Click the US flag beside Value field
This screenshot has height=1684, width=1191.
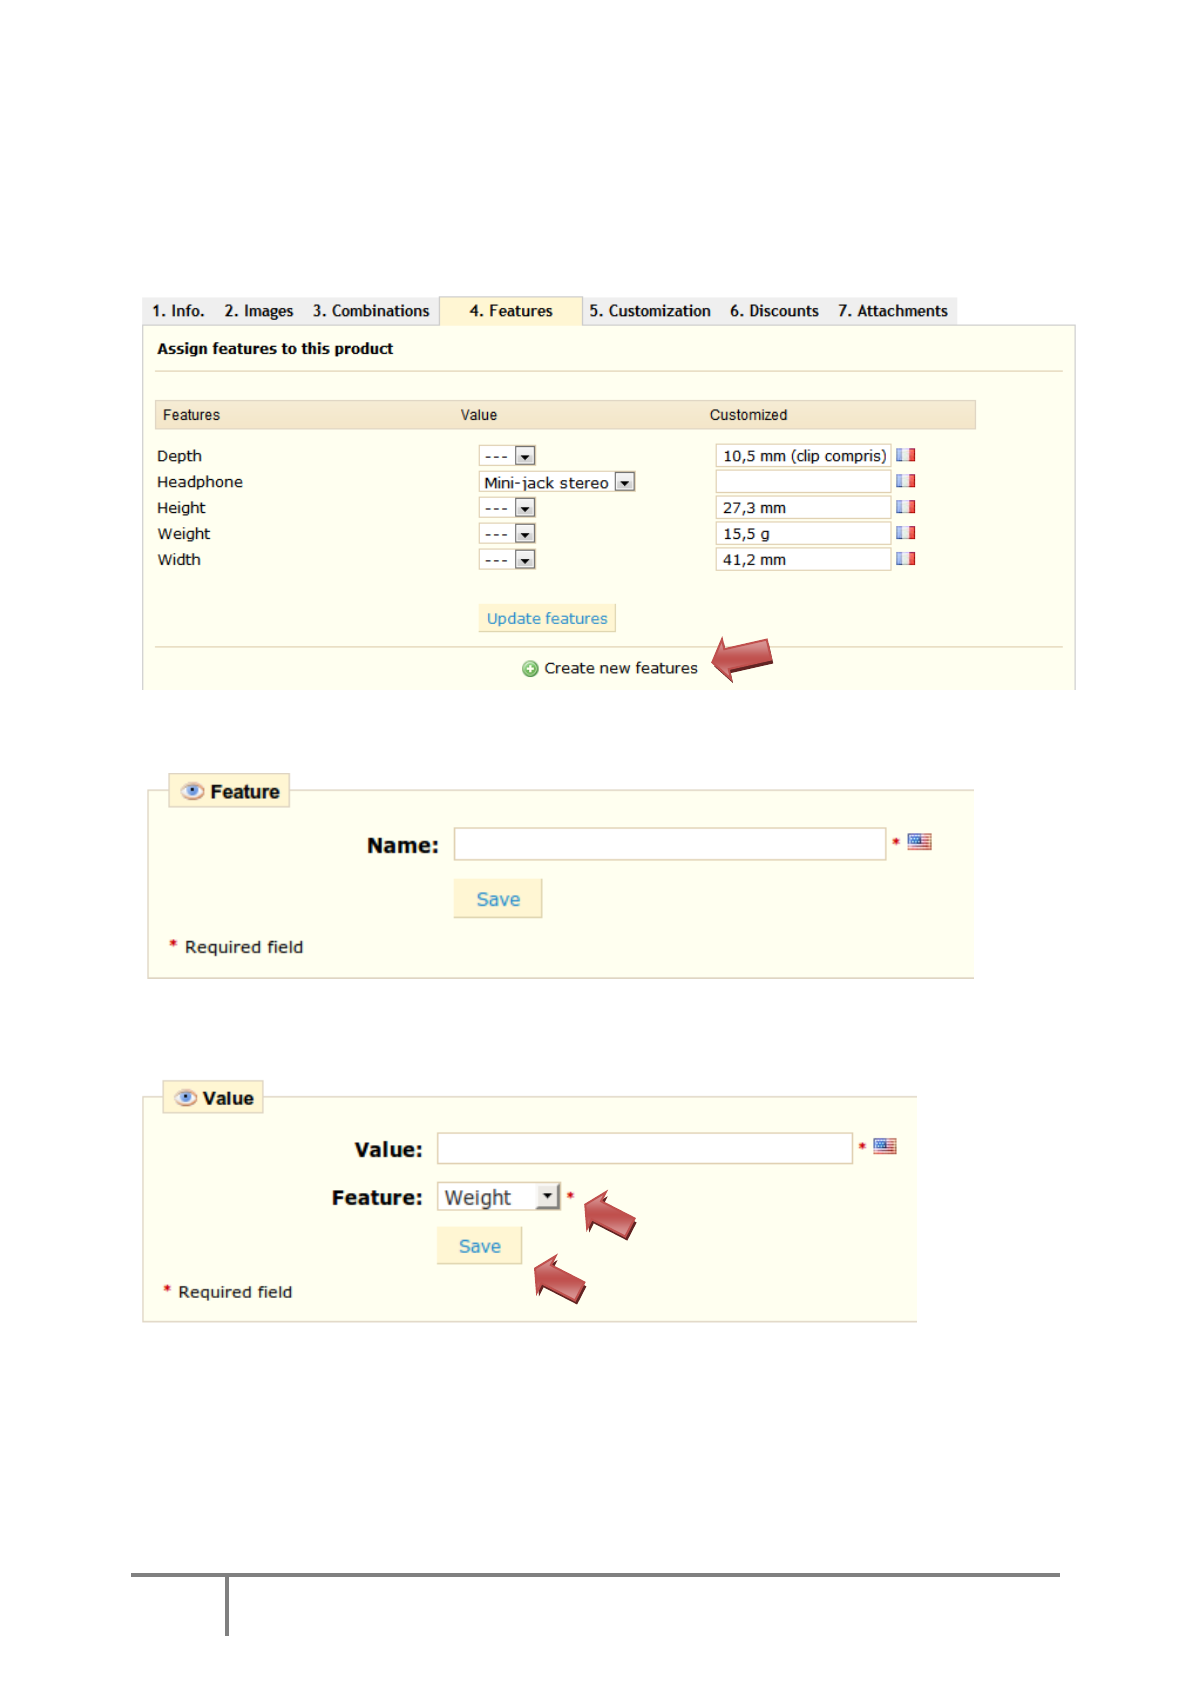coord(885,1146)
